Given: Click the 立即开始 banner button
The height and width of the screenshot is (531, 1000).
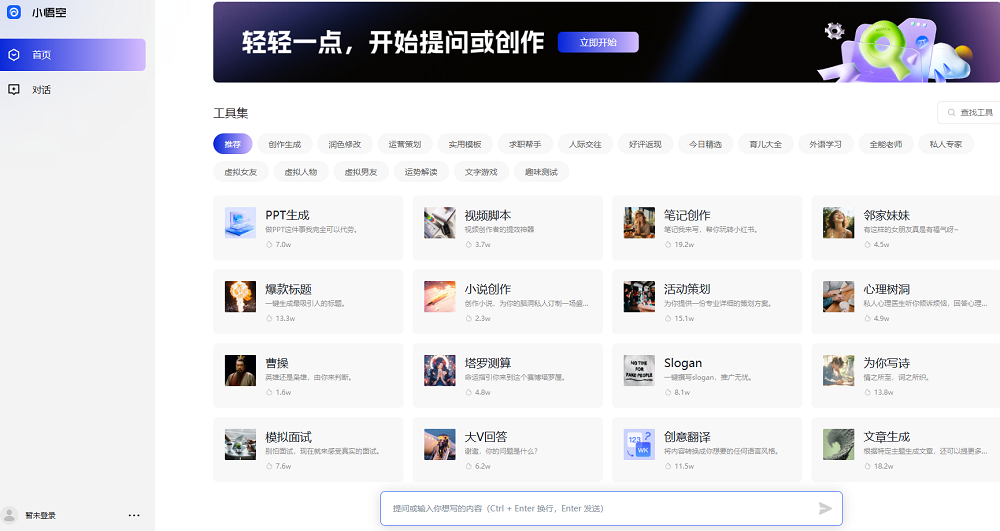Looking at the screenshot, I should click(x=597, y=42).
